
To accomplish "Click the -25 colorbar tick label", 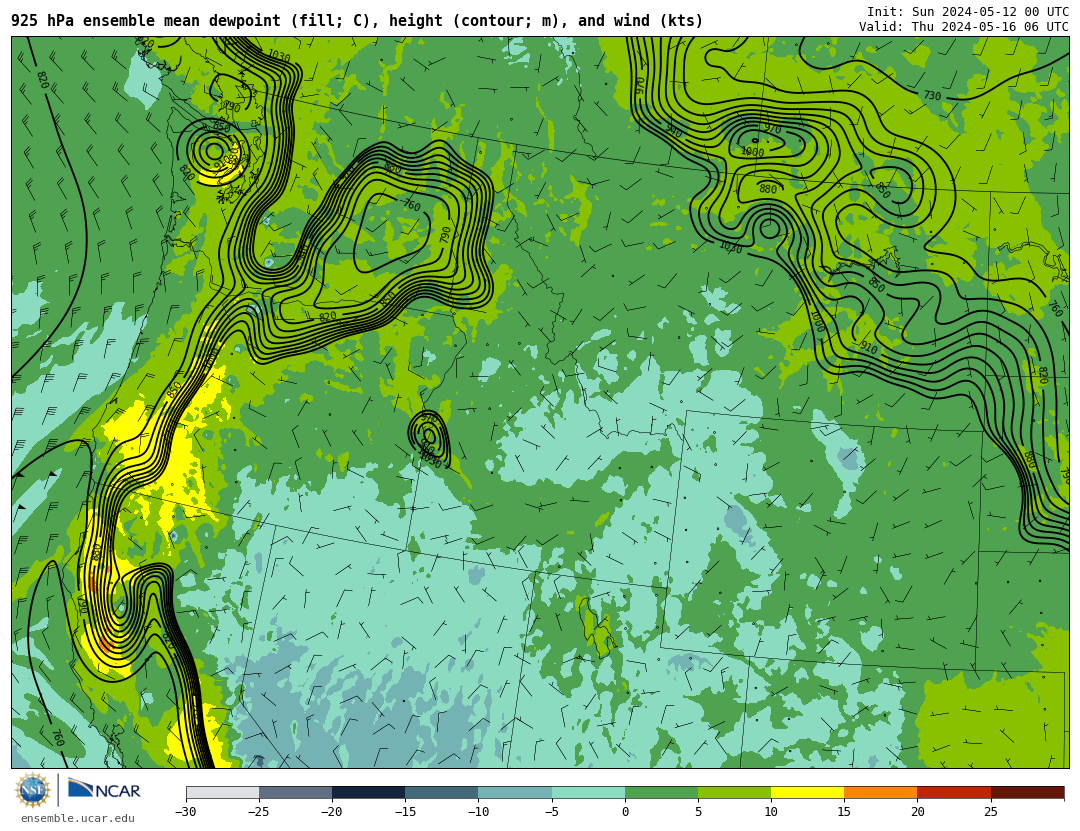I will [x=259, y=812].
